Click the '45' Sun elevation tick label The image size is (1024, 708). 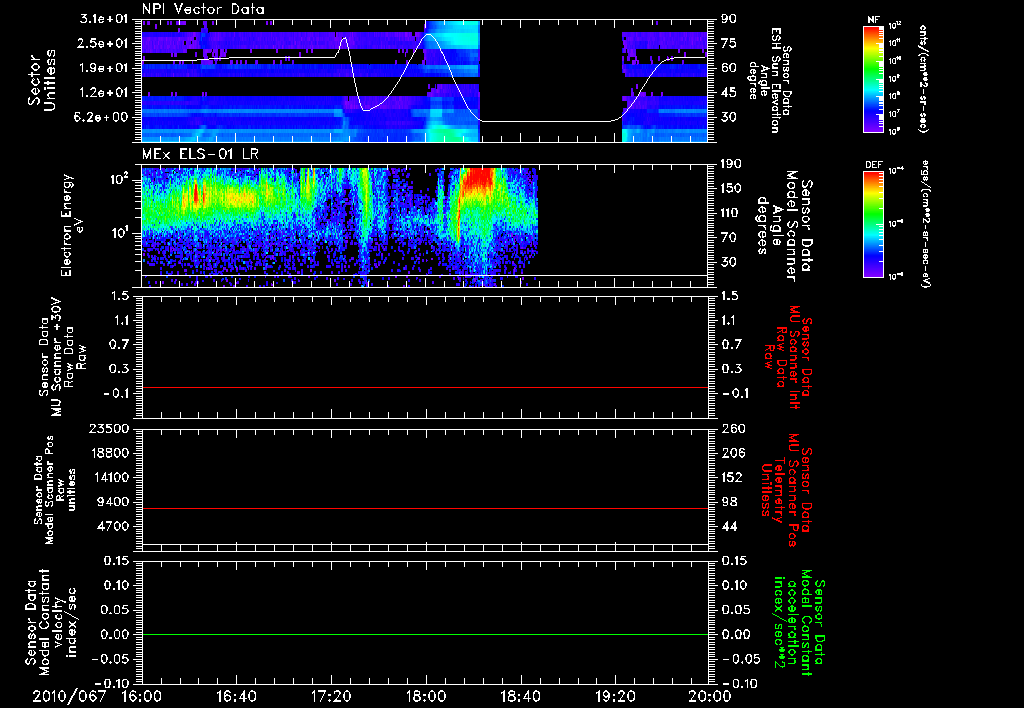pos(729,93)
